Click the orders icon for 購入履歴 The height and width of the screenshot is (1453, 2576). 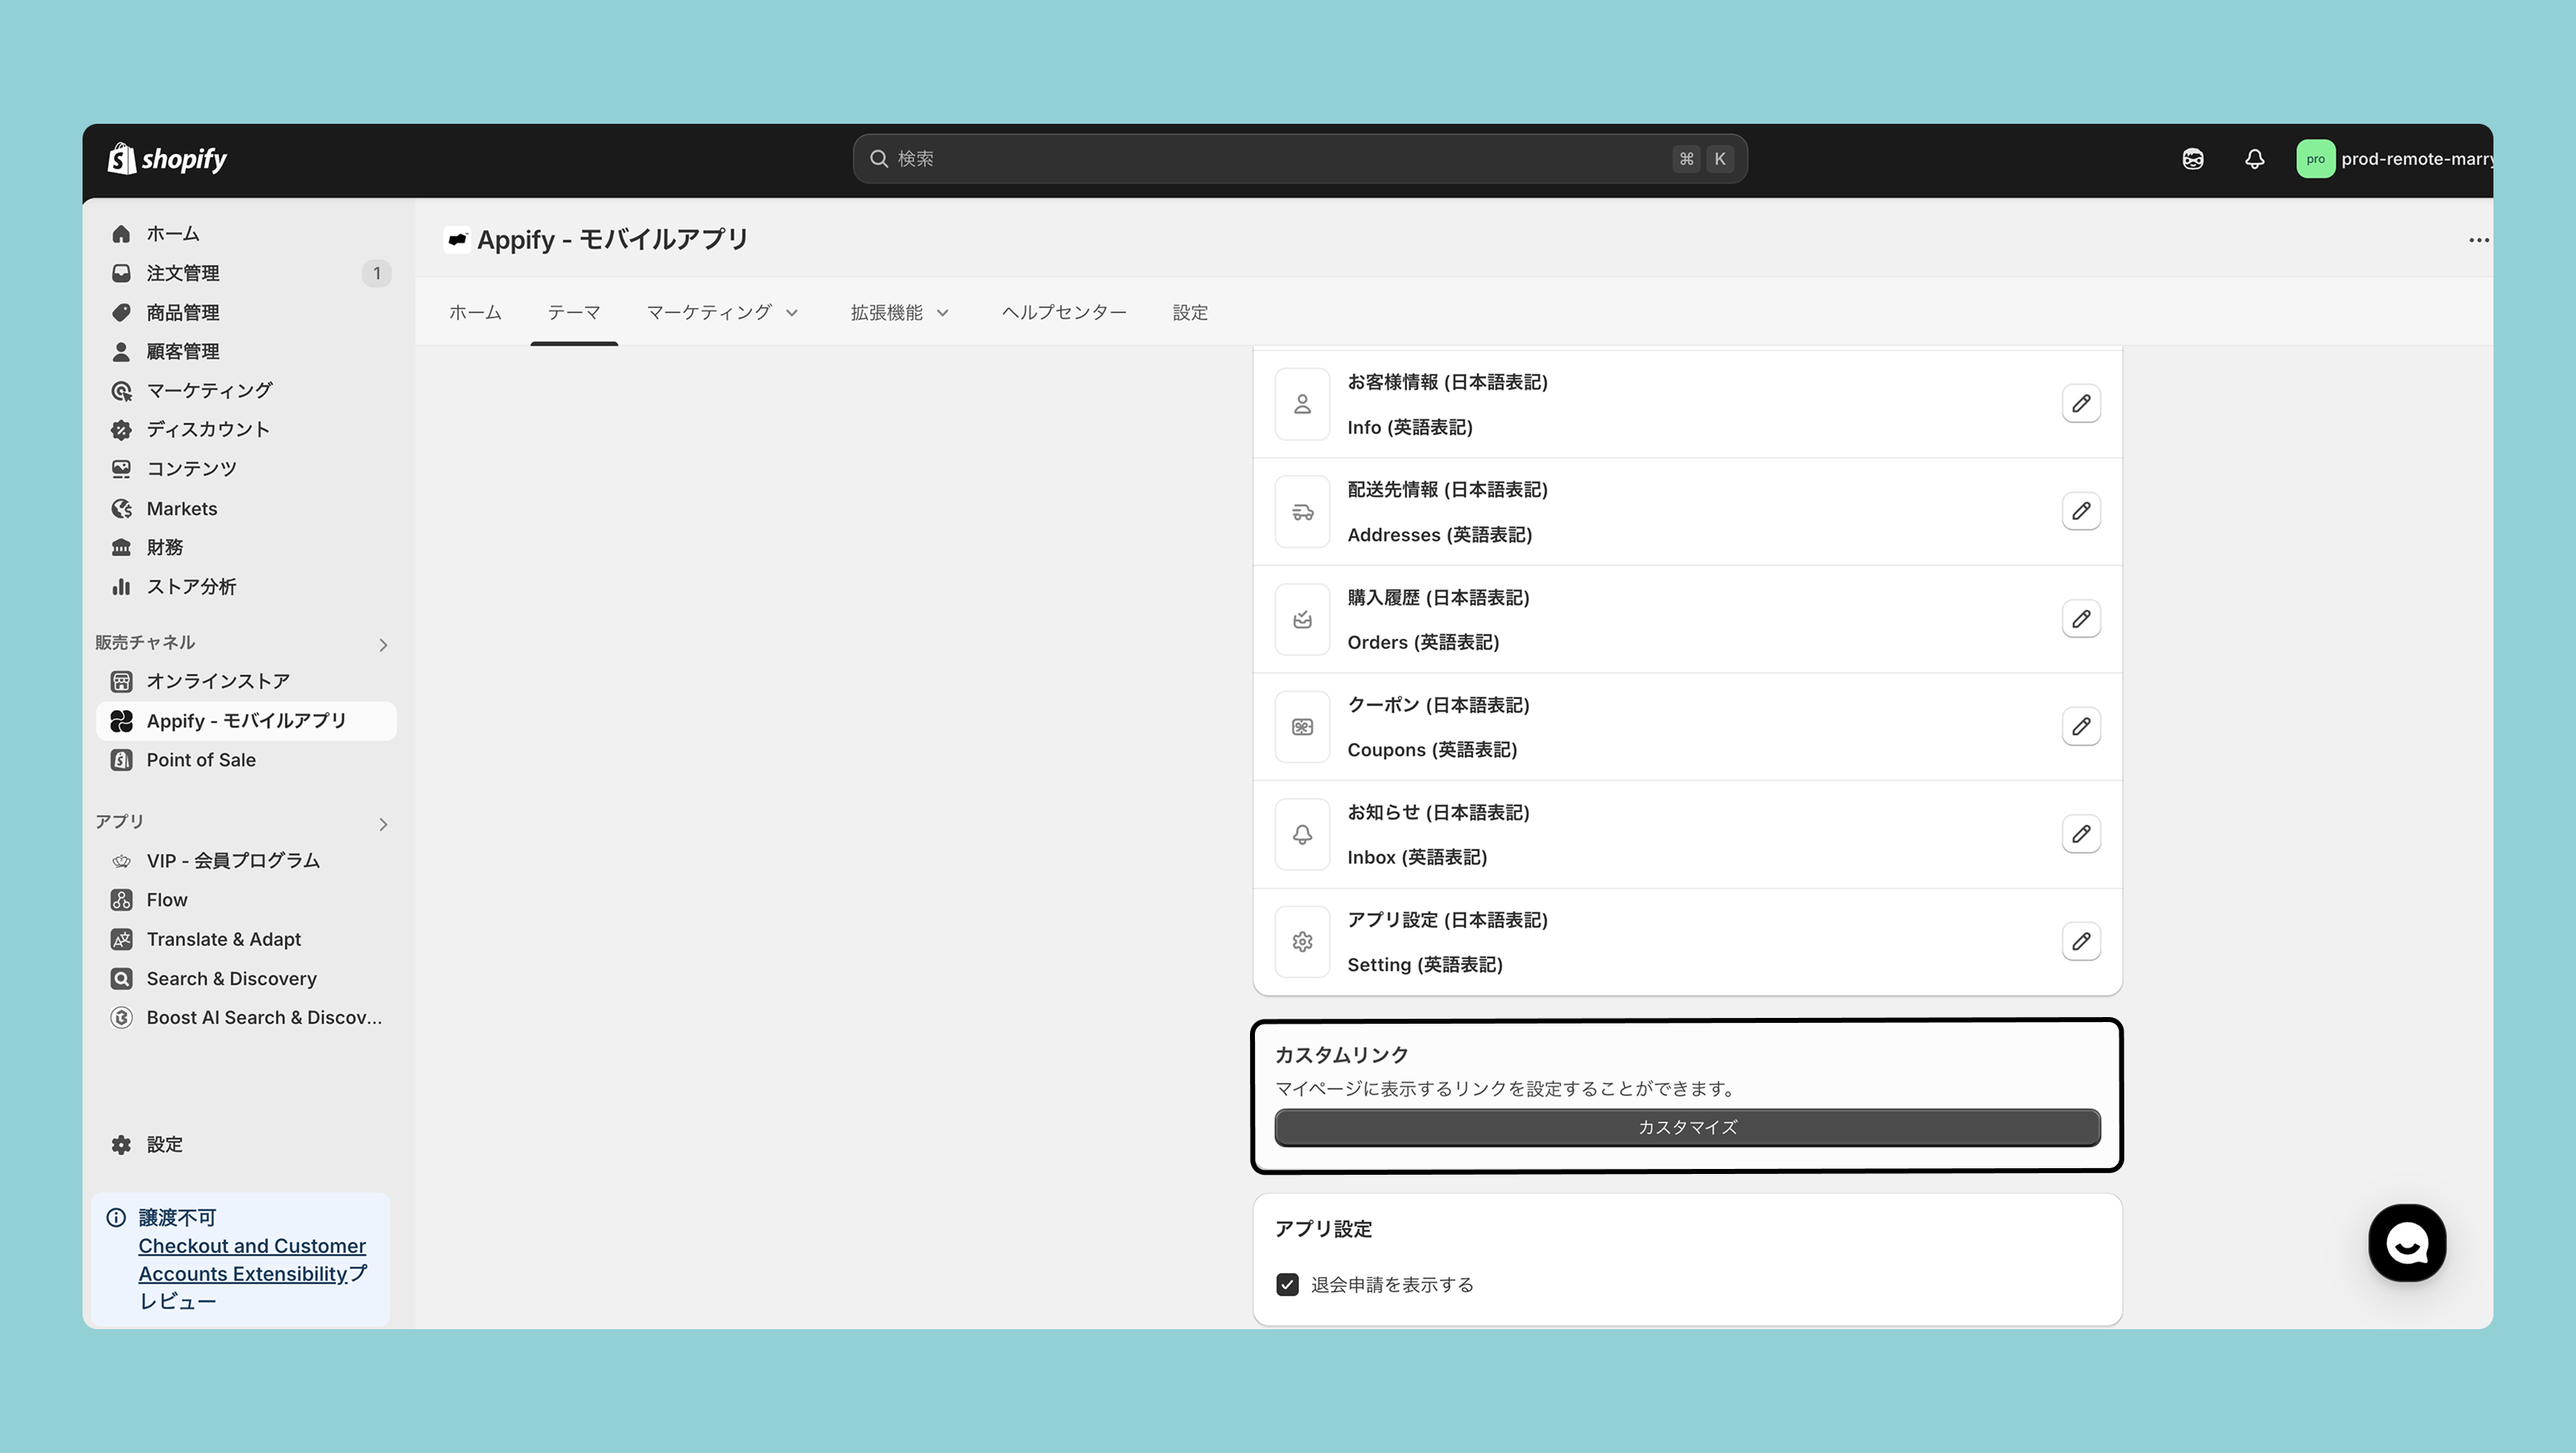(x=1302, y=620)
